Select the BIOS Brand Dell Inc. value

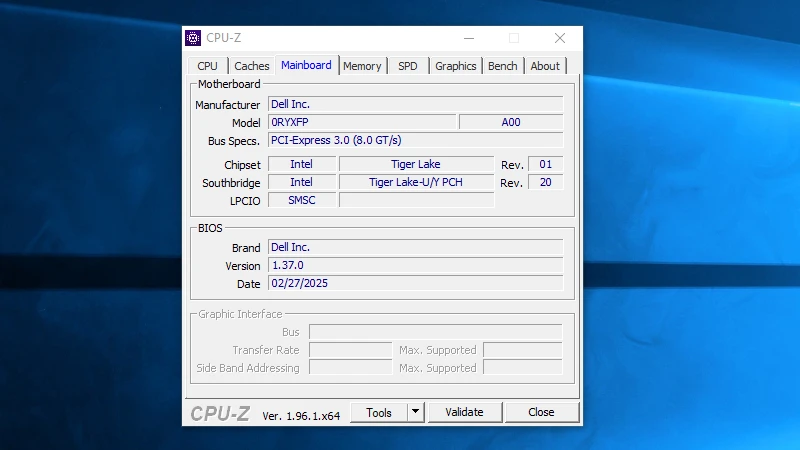coord(416,247)
